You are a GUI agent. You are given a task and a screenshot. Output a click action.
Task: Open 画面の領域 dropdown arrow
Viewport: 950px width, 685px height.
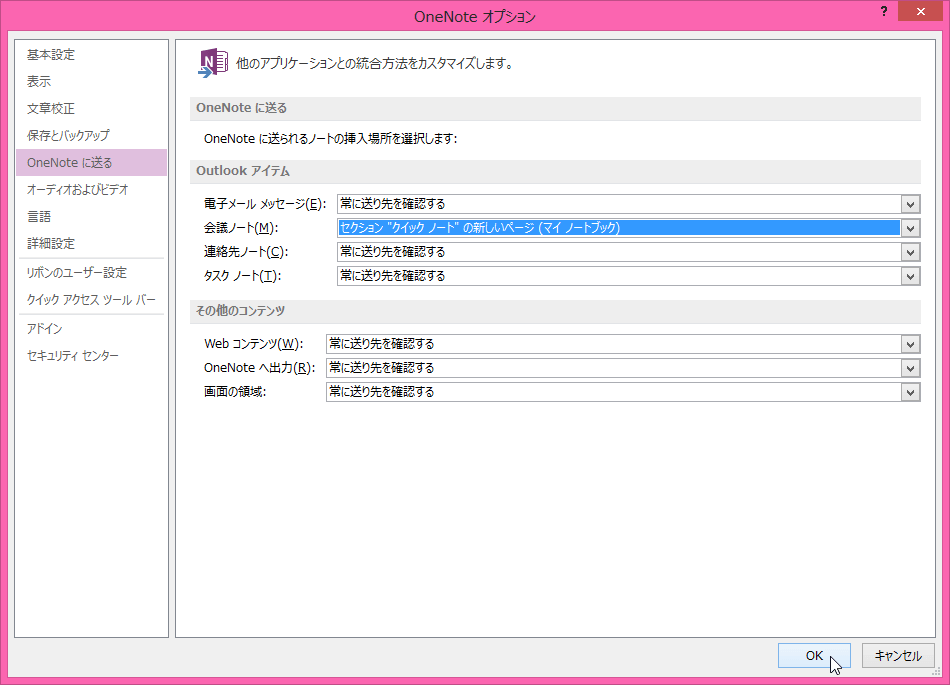pyautogui.click(x=910, y=392)
